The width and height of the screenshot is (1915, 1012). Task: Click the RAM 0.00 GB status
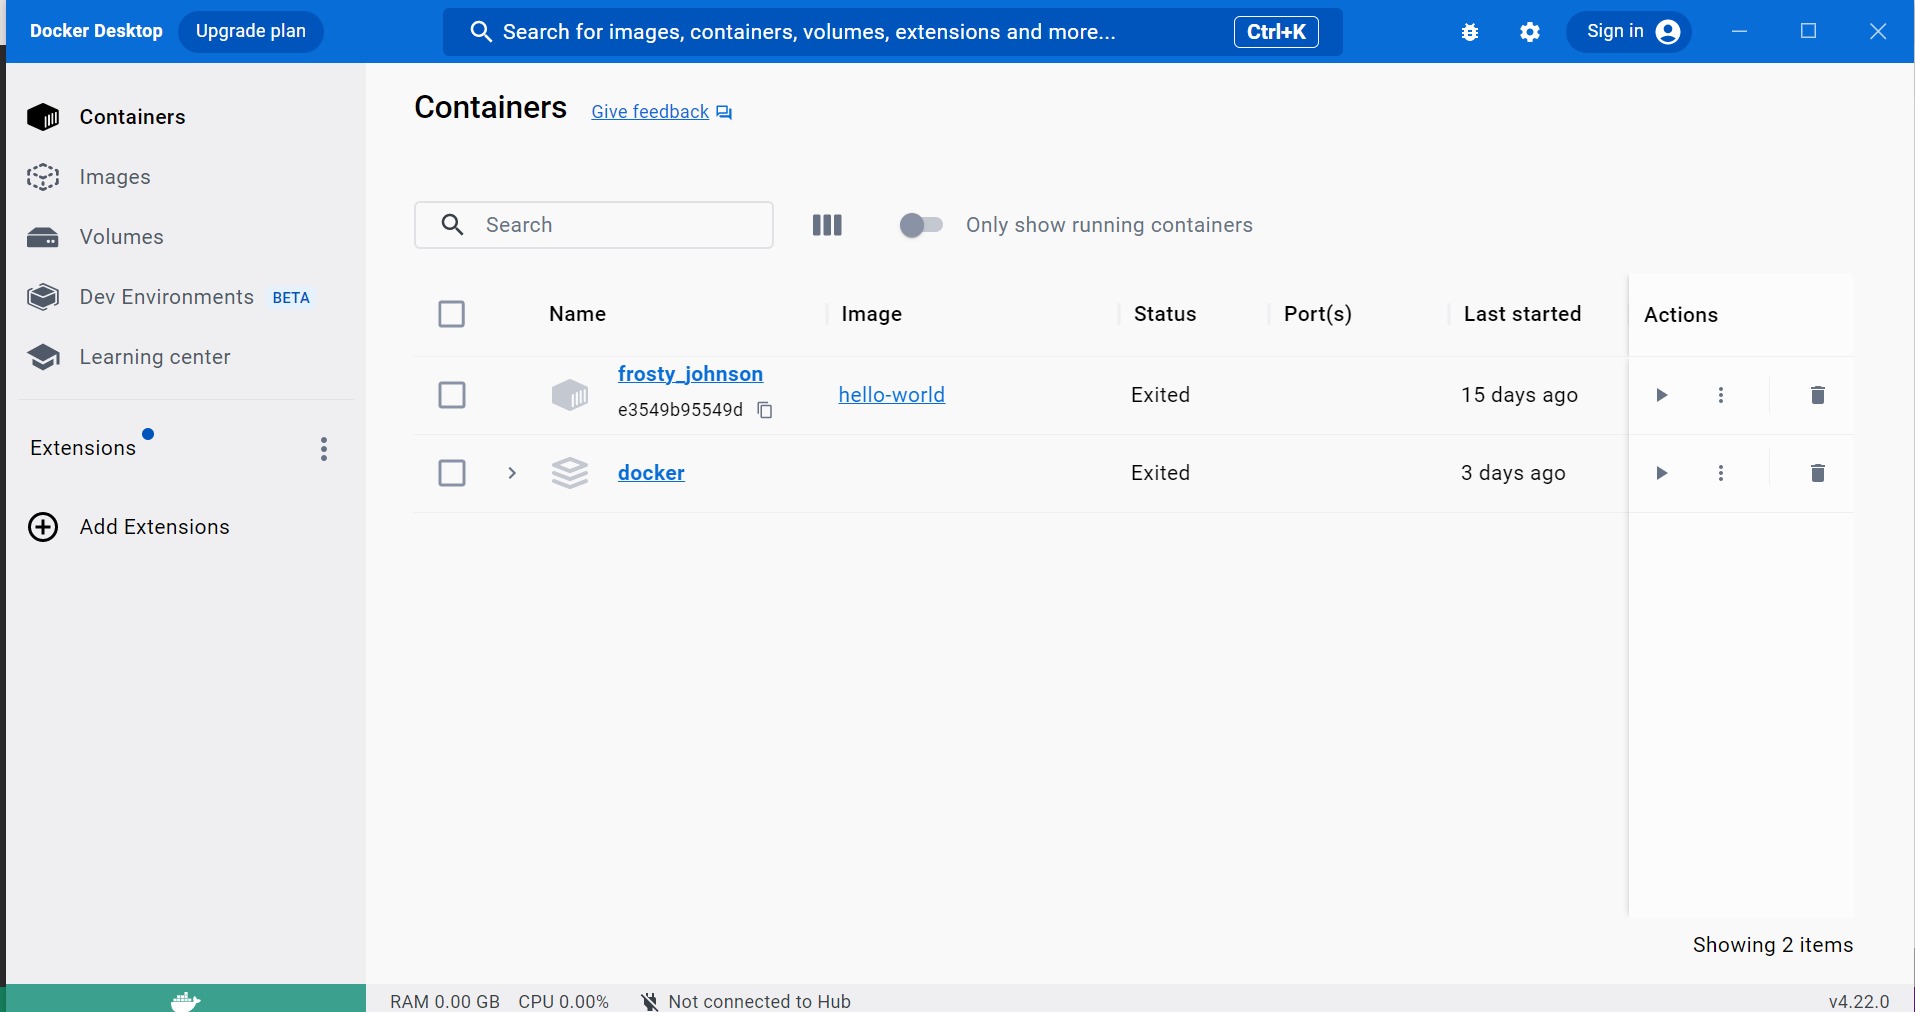tap(445, 1001)
